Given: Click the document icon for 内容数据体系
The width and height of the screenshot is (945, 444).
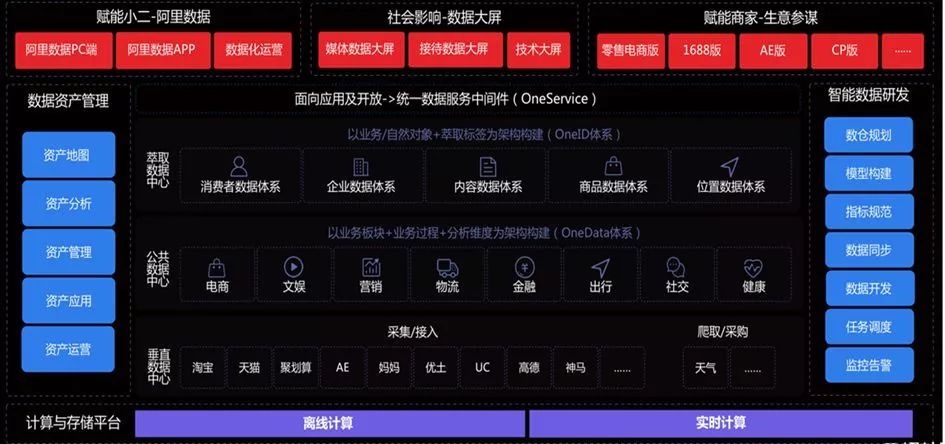Looking at the screenshot, I should tap(488, 167).
